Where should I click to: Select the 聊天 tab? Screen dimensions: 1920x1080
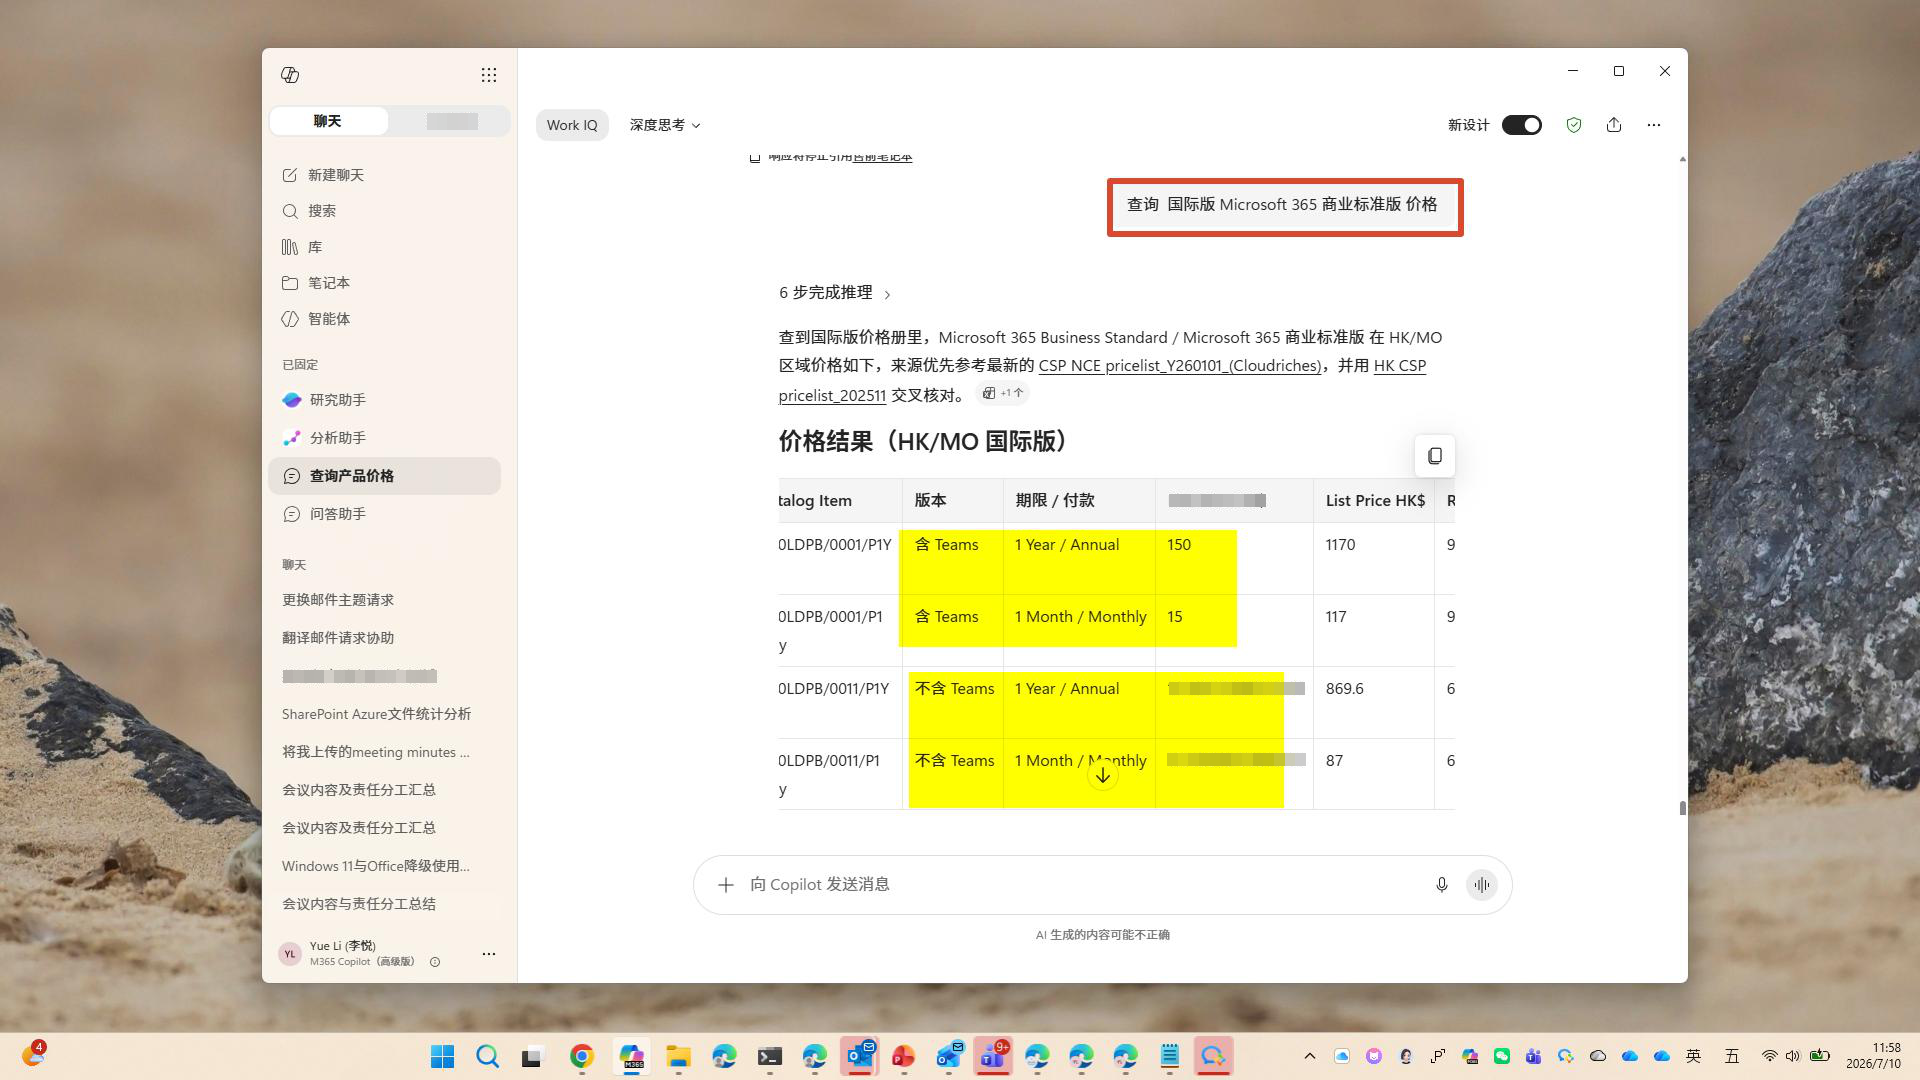328,121
